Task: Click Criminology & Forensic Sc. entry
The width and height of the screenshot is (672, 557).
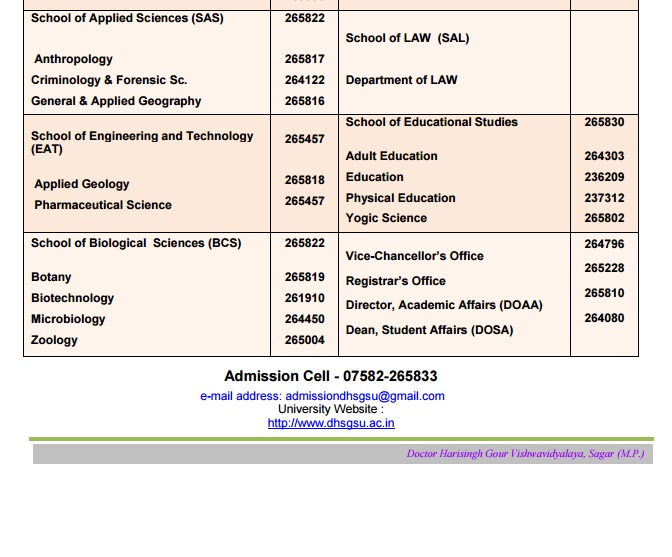Action: [x=109, y=80]
